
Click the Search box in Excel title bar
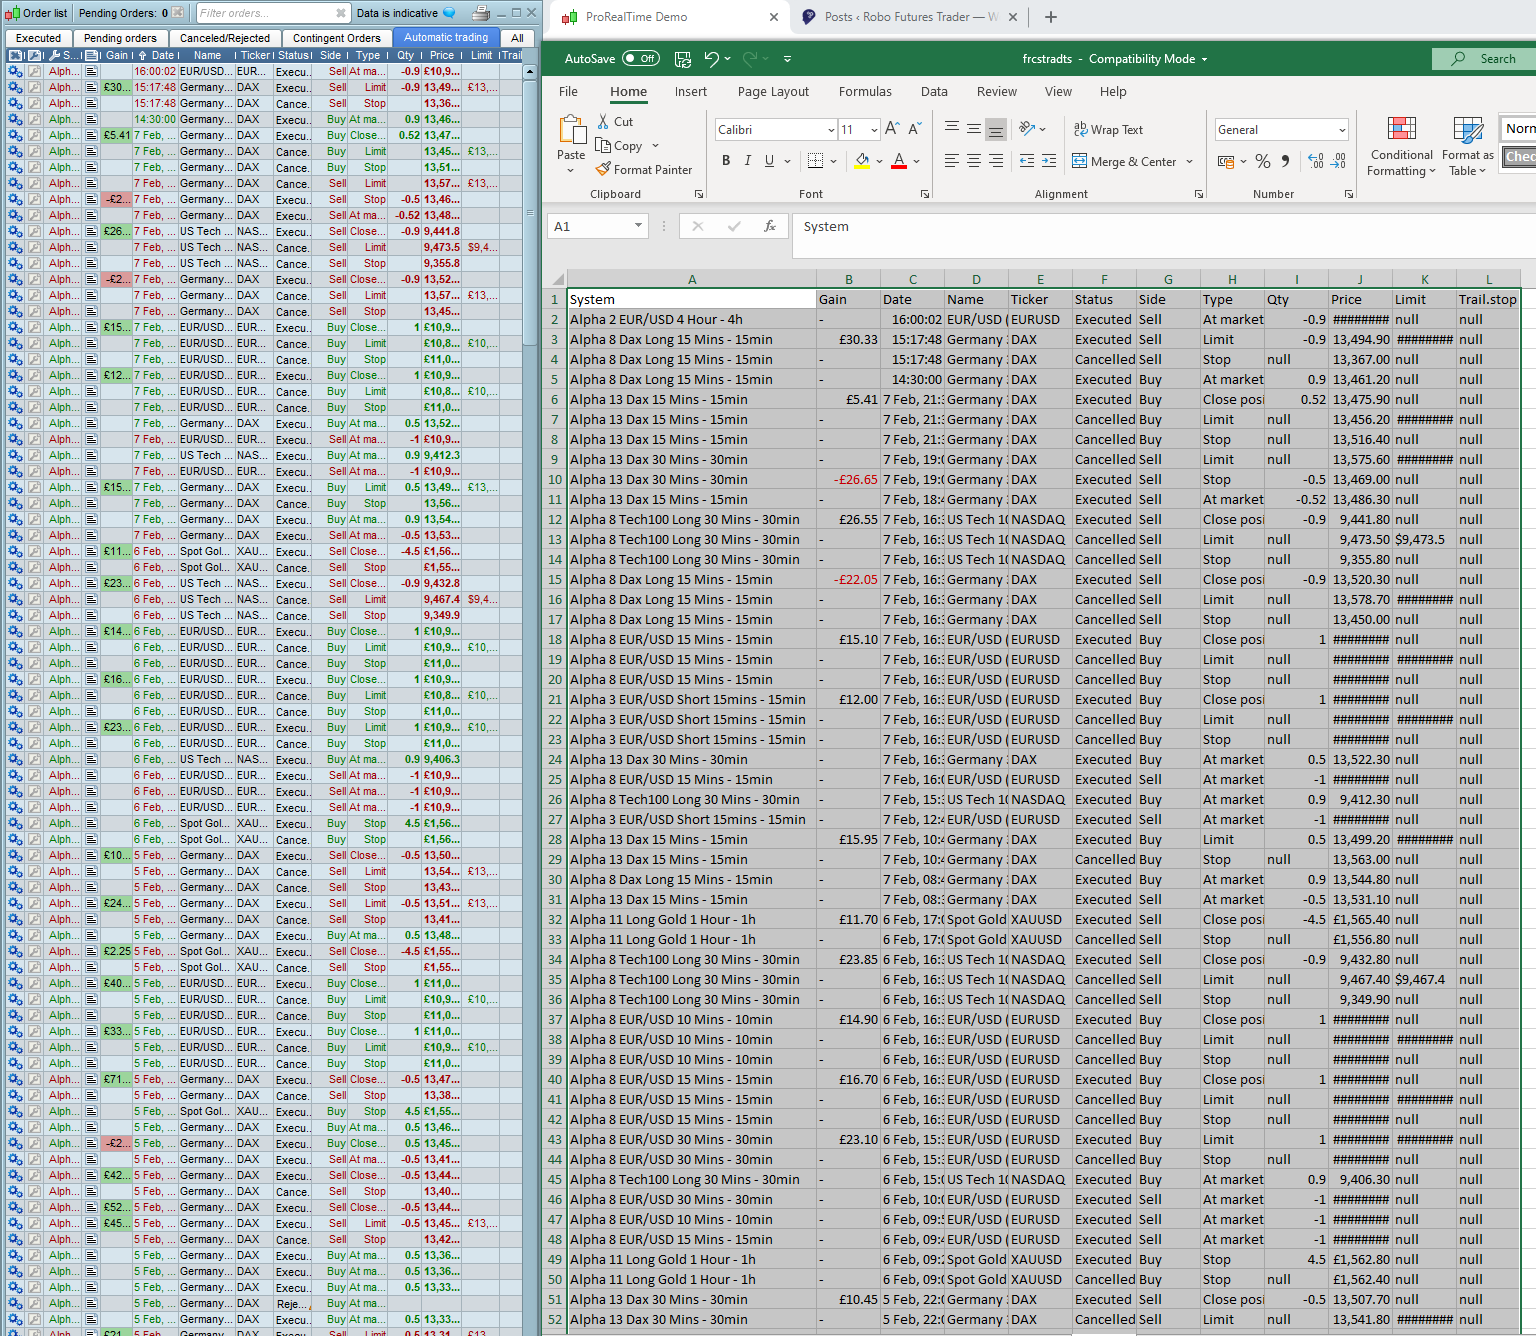[x=1484, y=59]
